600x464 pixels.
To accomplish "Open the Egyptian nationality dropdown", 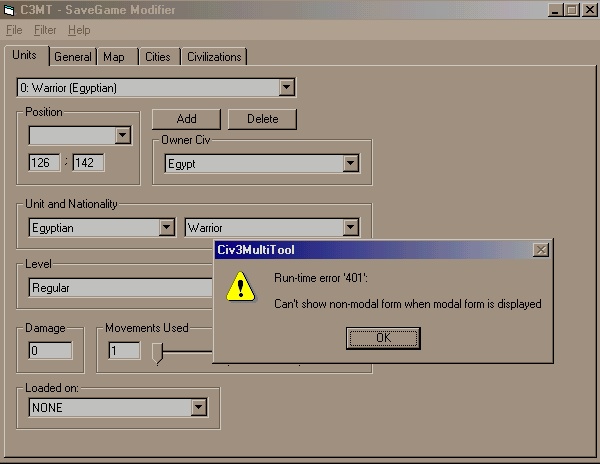I will click(167, 228).
